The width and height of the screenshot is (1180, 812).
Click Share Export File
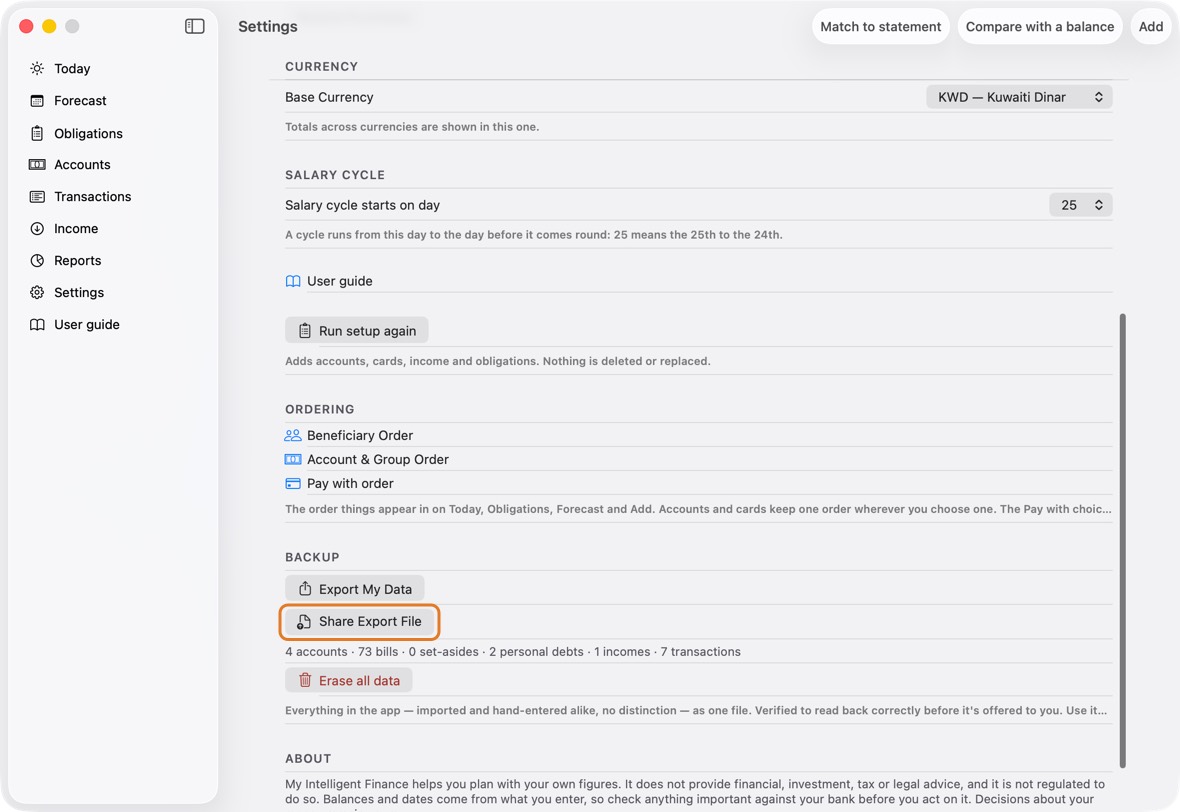coord(359,622)
